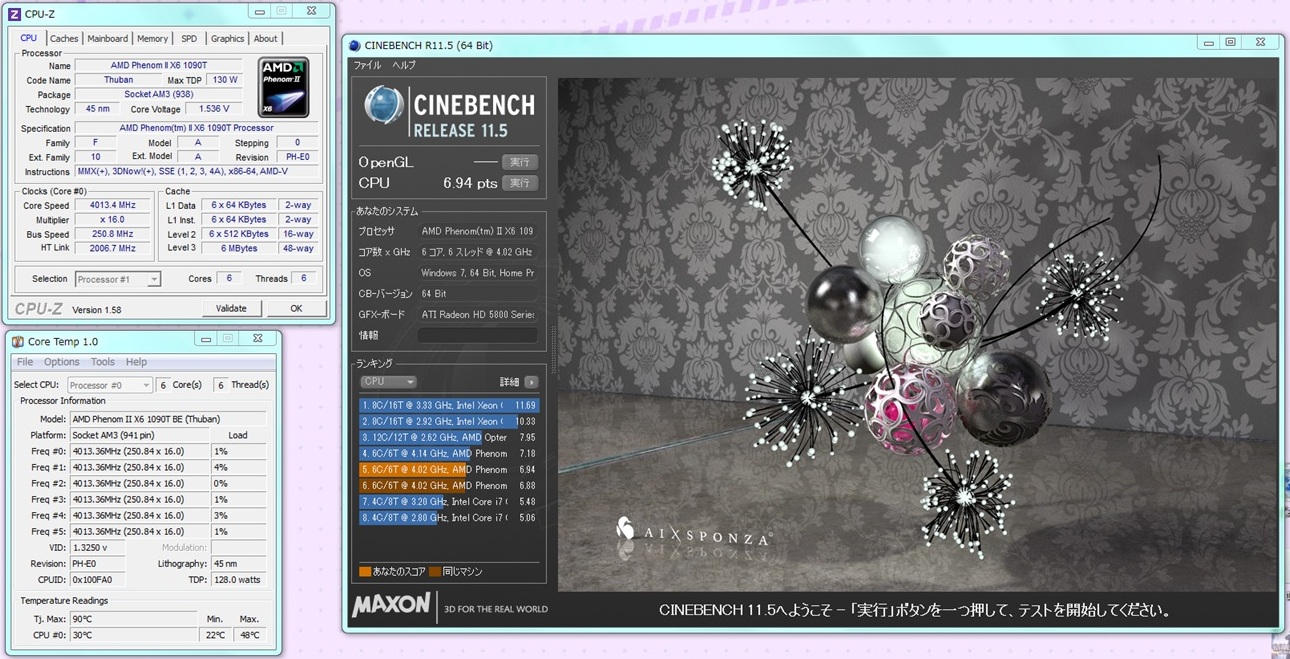Click the 情報 input field in CINEBENCH

click(478, 336)
